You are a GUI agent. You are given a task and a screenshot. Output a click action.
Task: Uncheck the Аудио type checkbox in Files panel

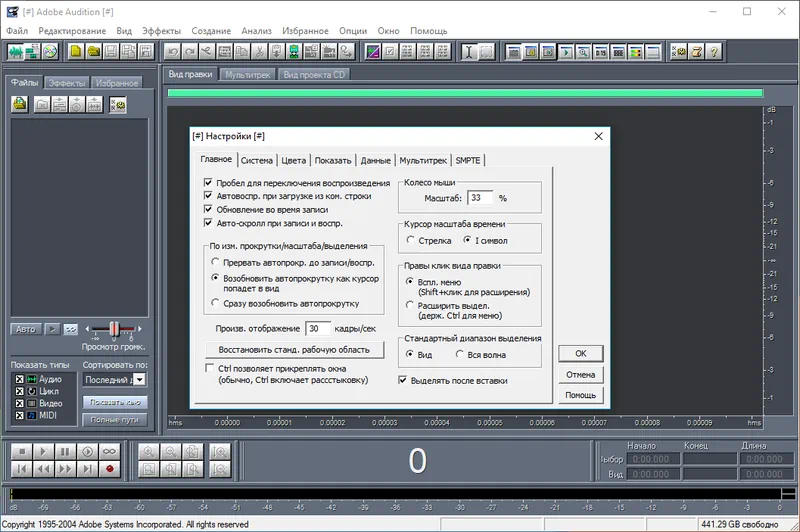tap(19, 379)
